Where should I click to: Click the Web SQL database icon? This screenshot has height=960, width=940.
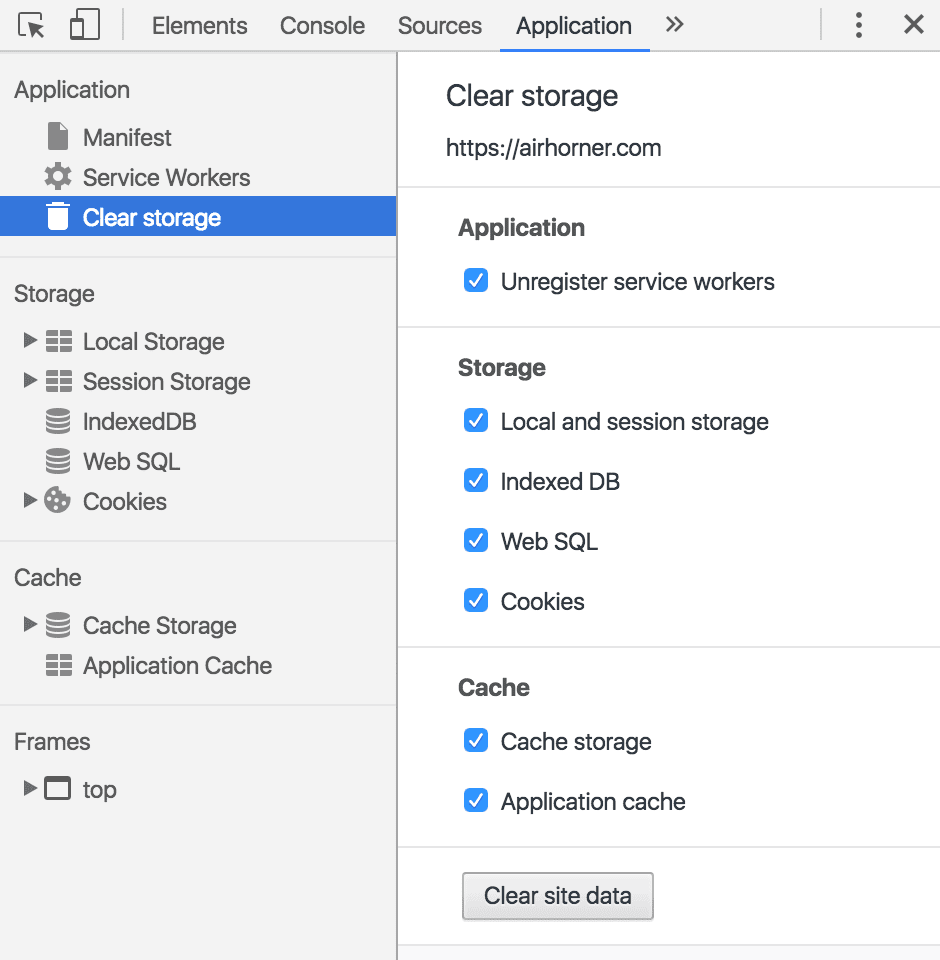click(58, 462)
